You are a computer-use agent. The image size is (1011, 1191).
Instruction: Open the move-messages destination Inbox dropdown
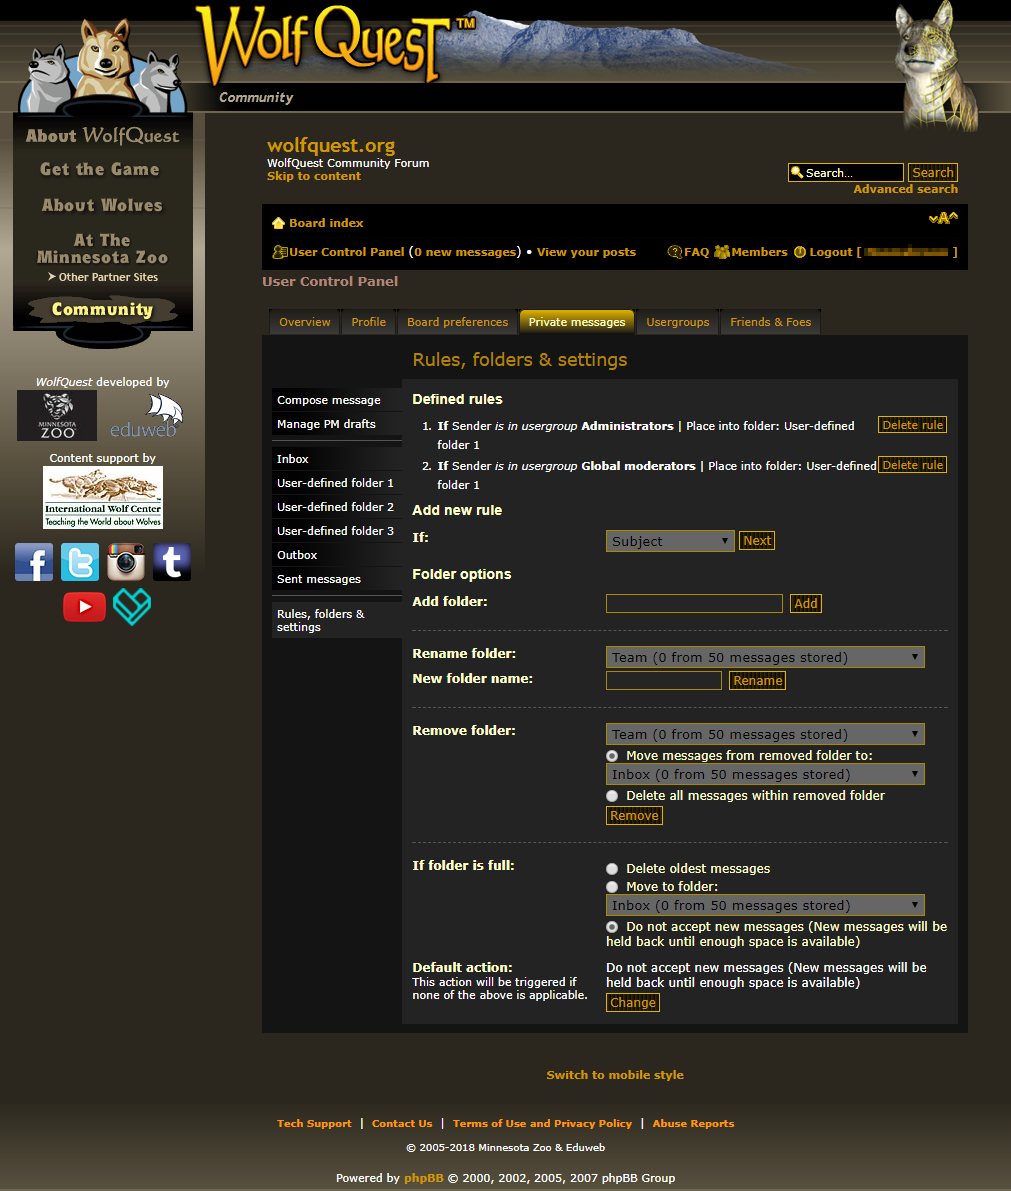click(x=765, y=774)
